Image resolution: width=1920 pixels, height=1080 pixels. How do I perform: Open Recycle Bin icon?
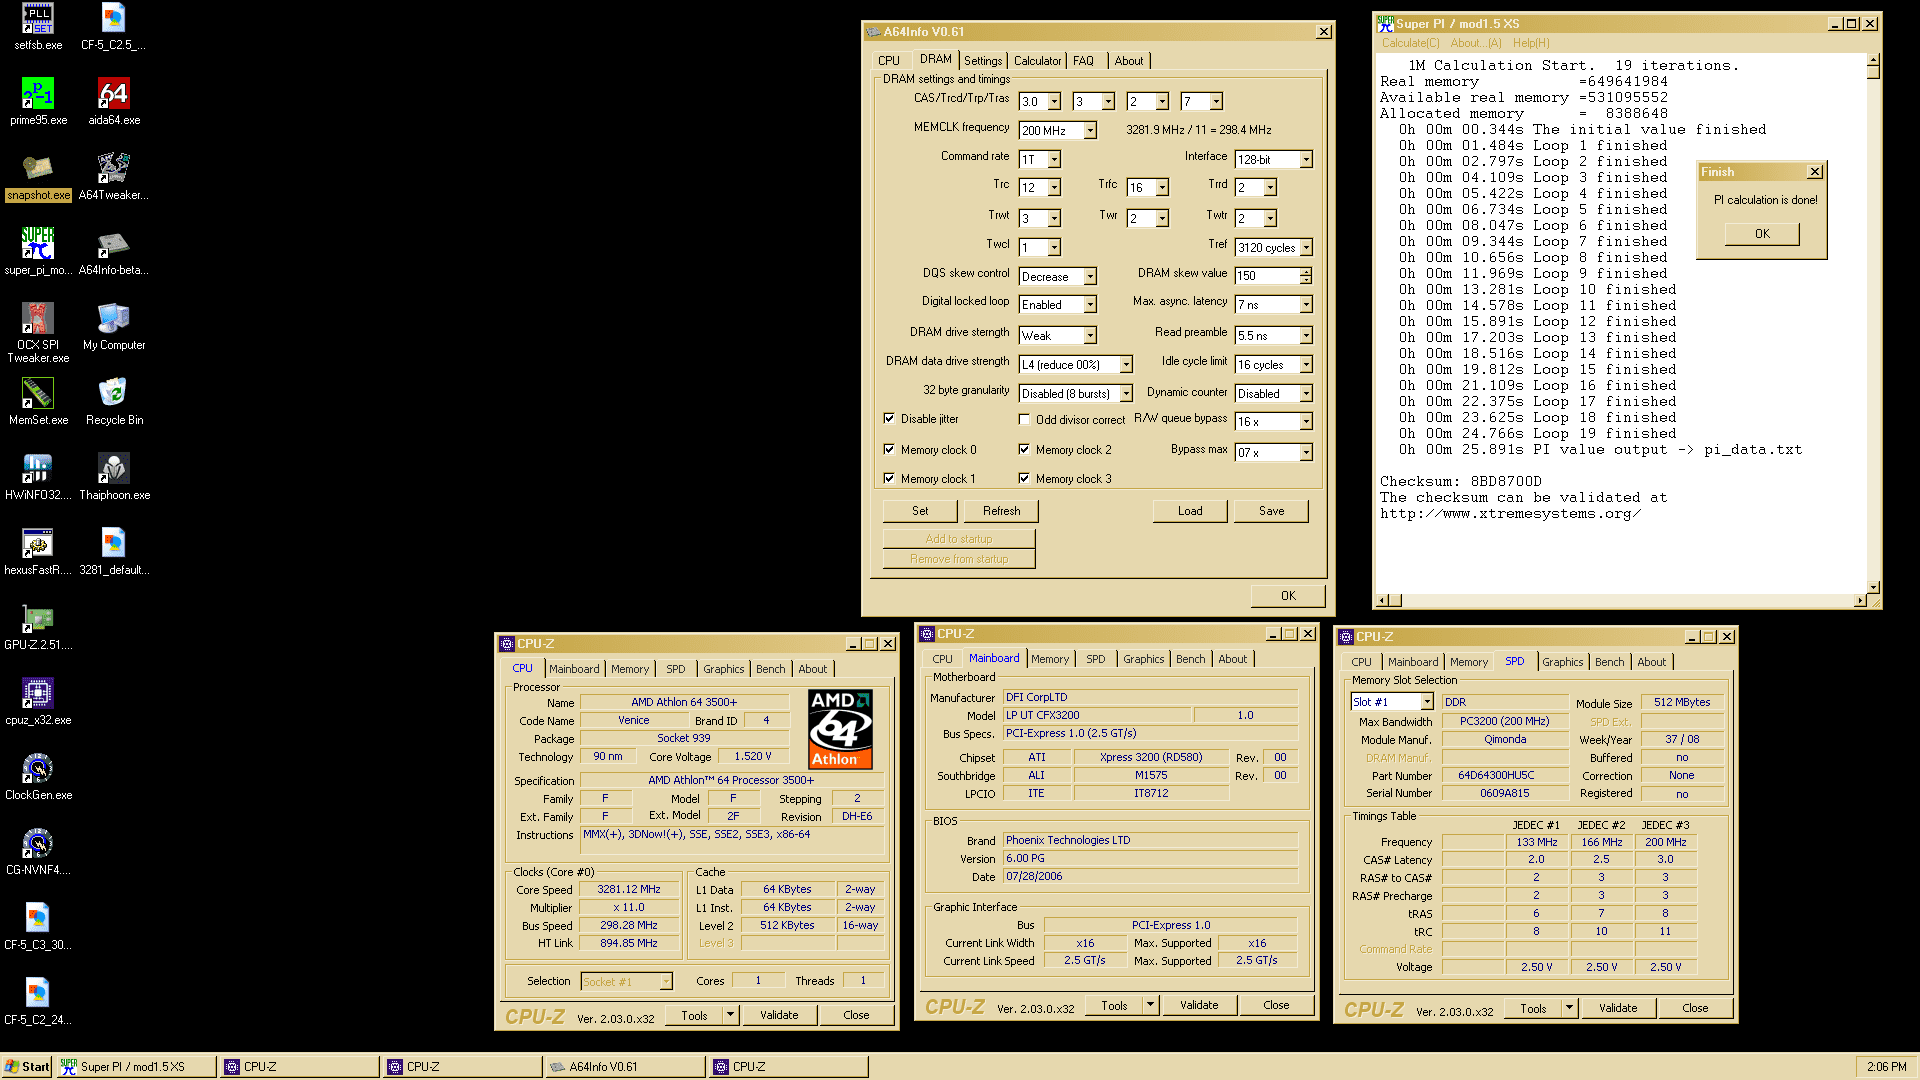pyautogui.click(x=113, y=402)
